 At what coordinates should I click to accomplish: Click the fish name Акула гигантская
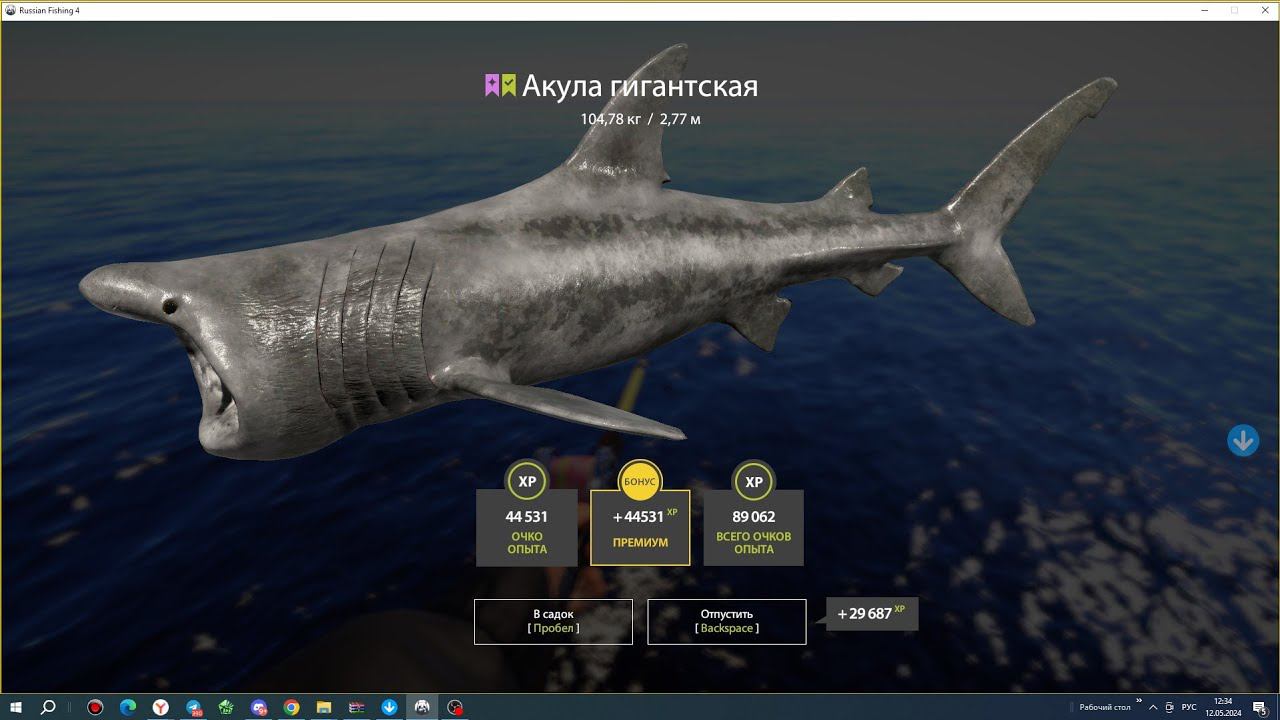pyautogui.click(x=640, y=86)
